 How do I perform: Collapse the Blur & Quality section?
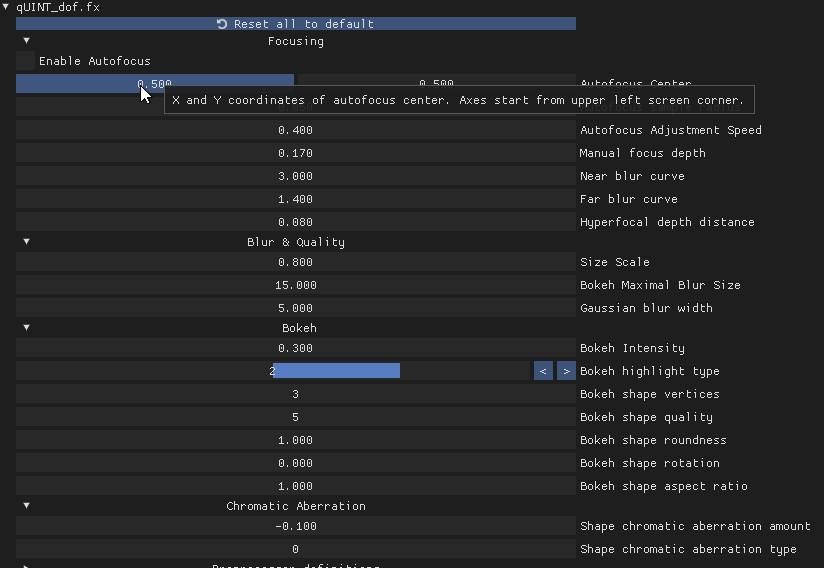click(26, 242)
